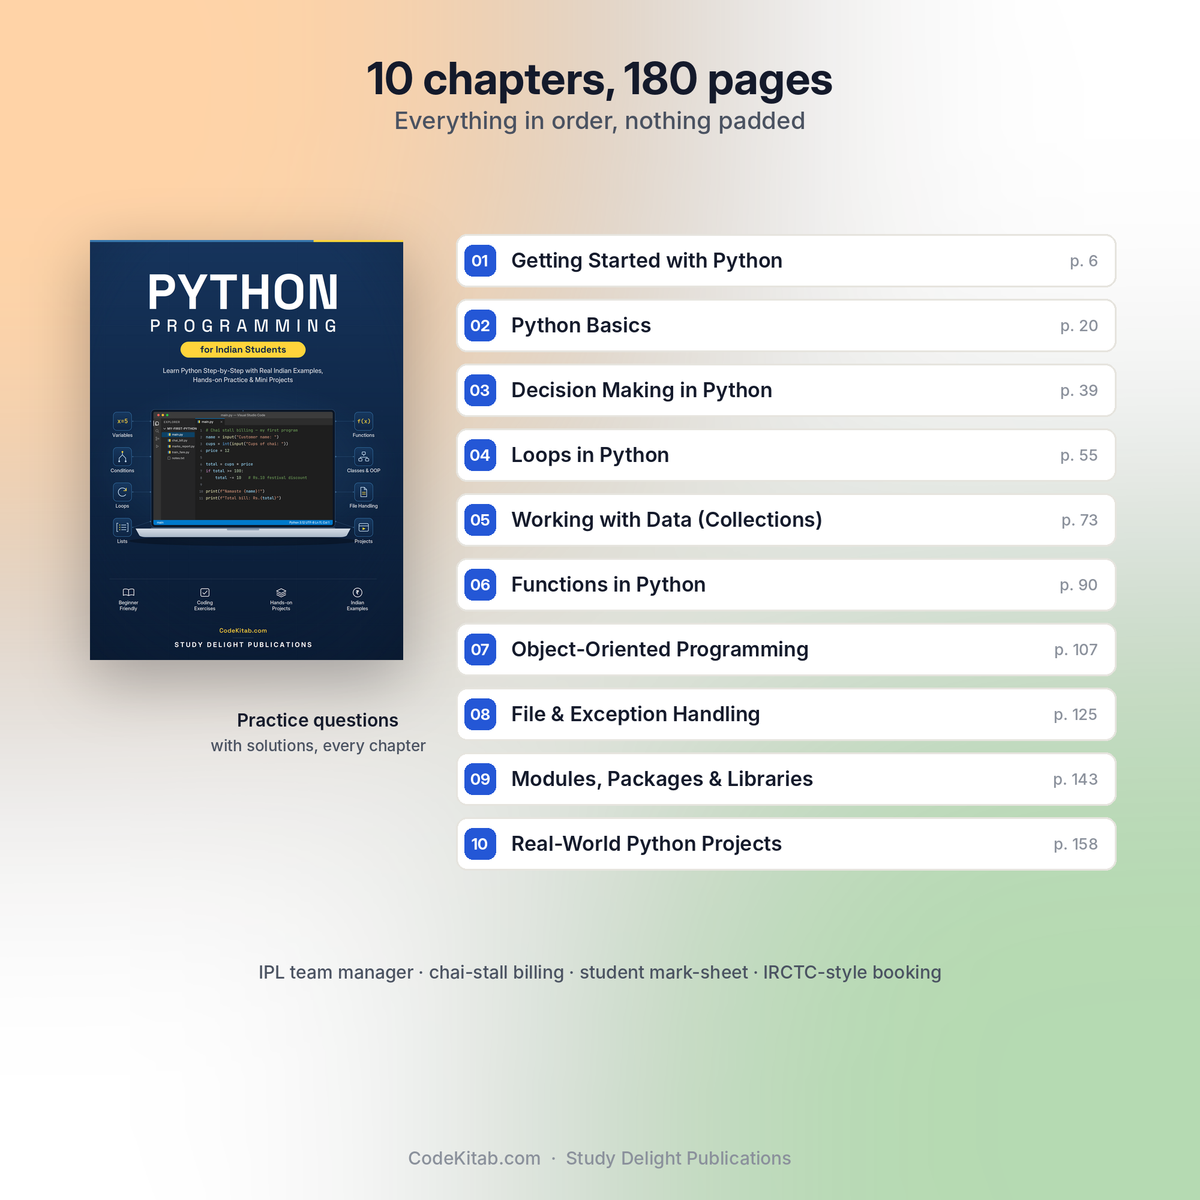This screenshot has width=1200, height=1200.
Task: Select the File Handling document icon
Action: point(363,492)
